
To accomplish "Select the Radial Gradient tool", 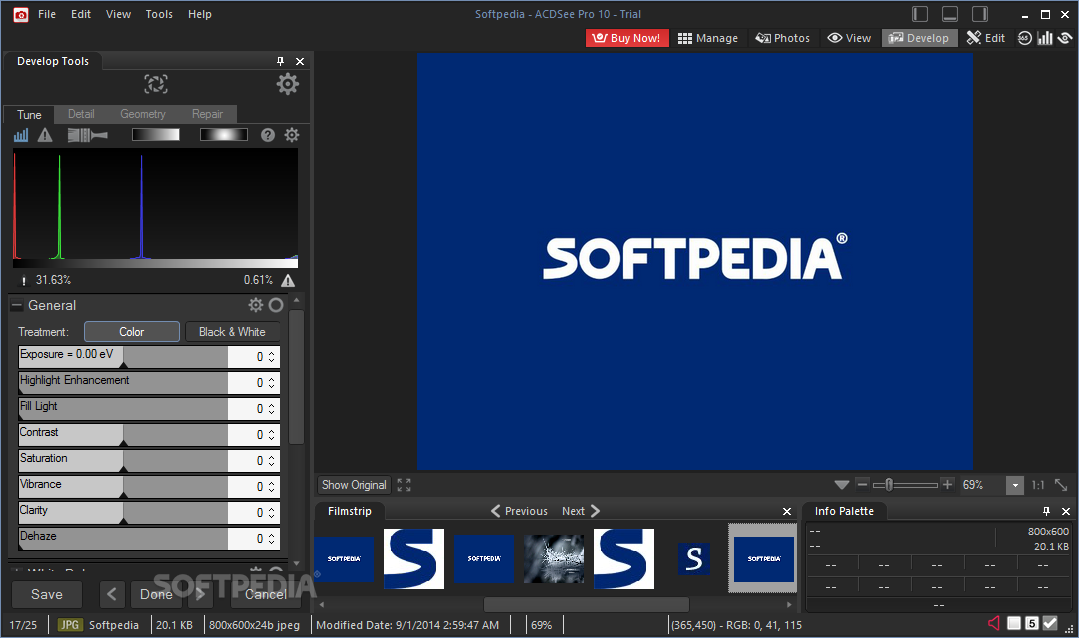I will [224, 135].
